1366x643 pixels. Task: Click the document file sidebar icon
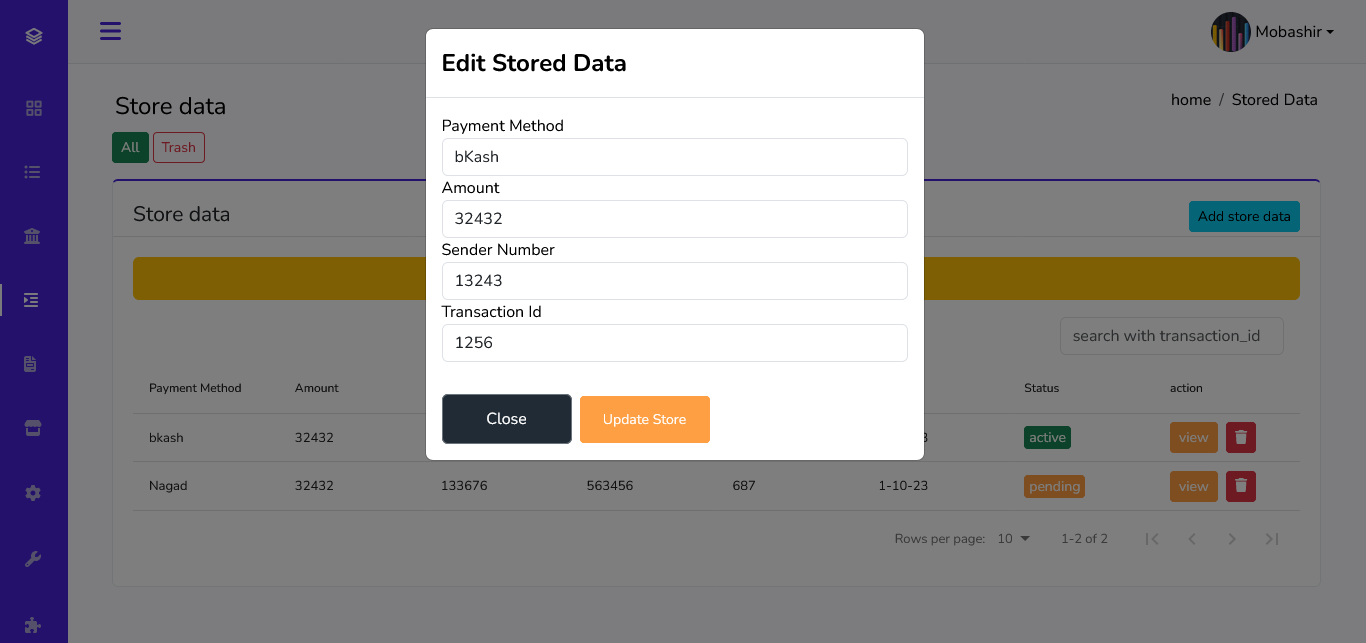(33, 364)
